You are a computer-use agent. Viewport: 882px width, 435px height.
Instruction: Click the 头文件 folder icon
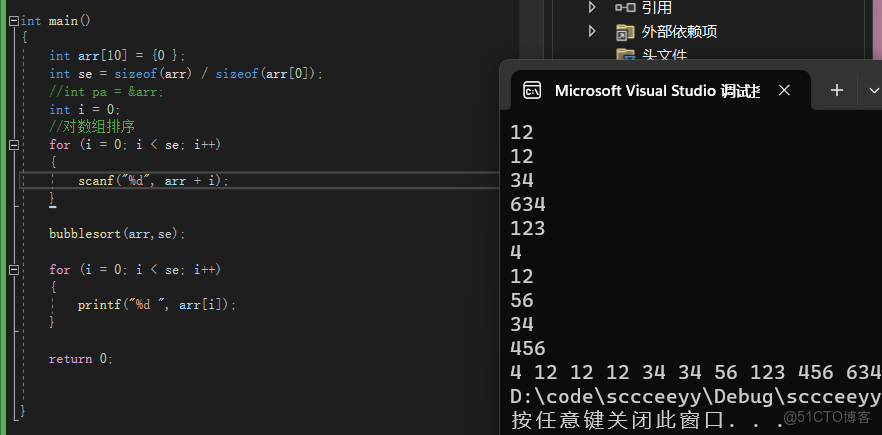point(626,55)
